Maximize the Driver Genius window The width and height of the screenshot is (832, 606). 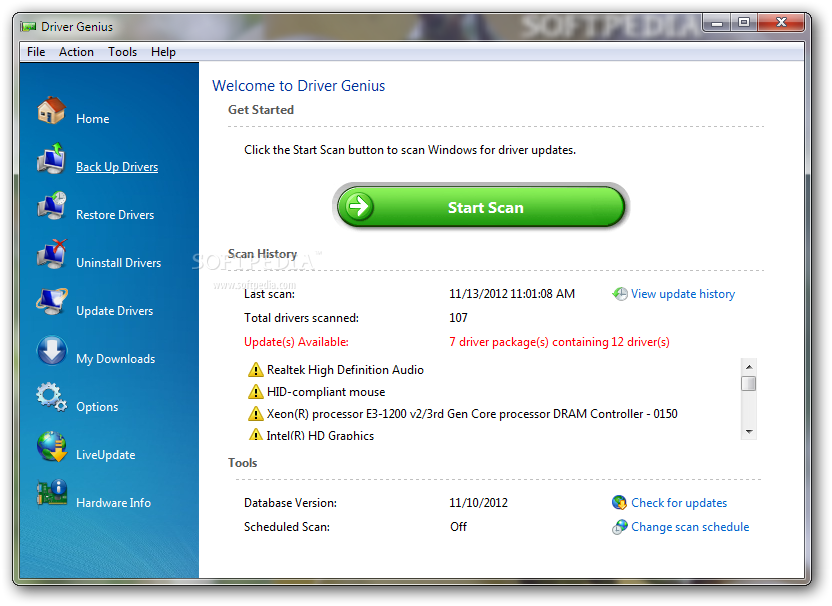pyautogui.click(x=744, y=23)
